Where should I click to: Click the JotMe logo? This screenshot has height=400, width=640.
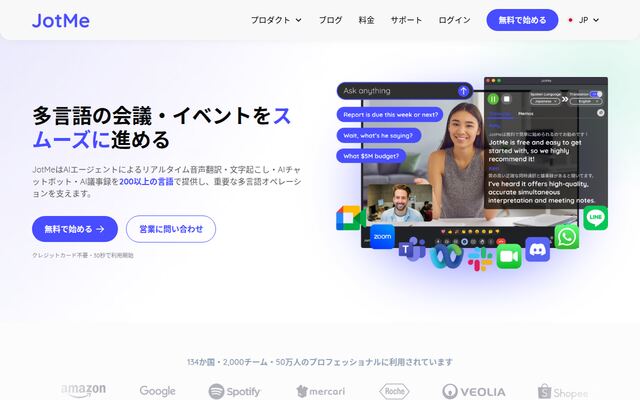pyautogui.click(x=61, y=20)
